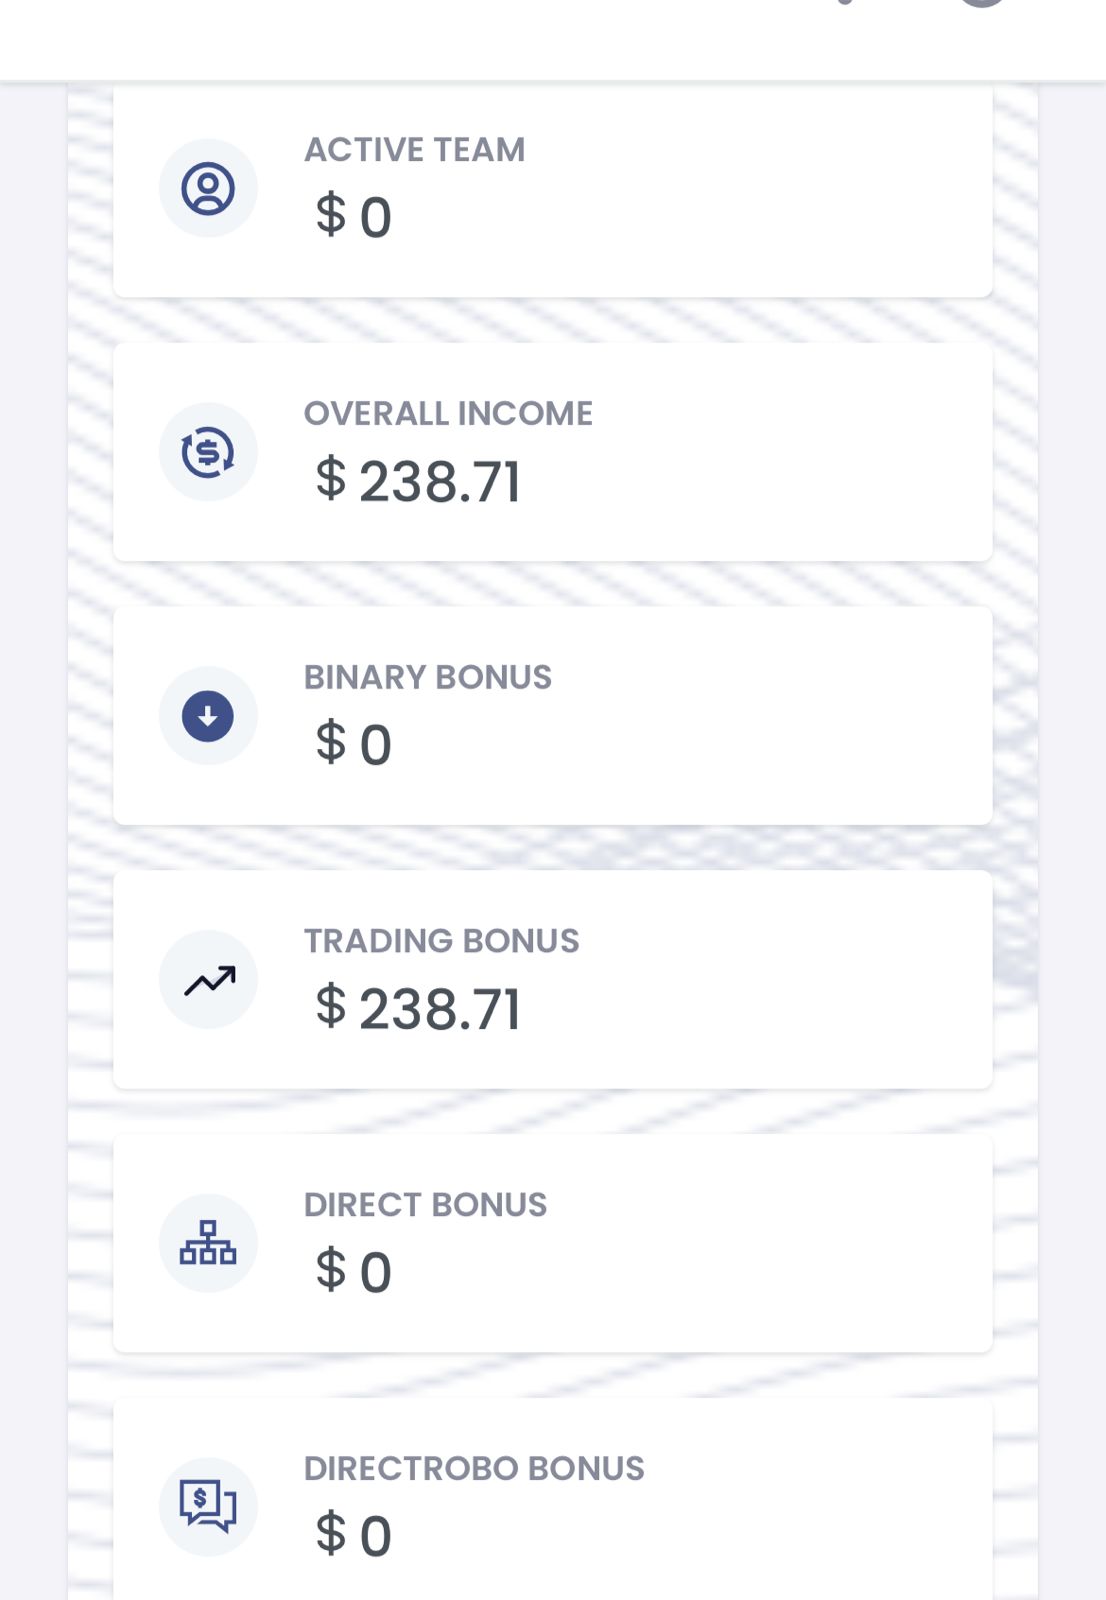The image size is (1106, 1600).
Task: Tap the small header icon left of avatar
Action: (846, 3)
